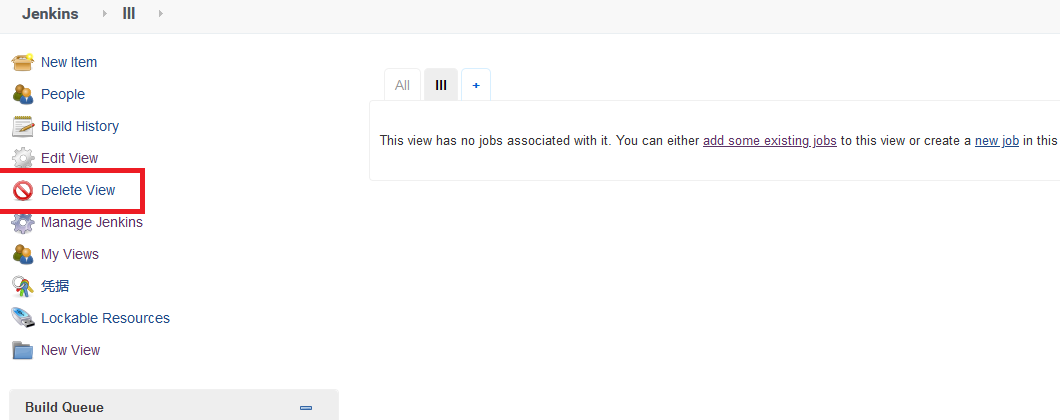This screenshot has height=420, width=1060.
Task: Click the Manage Jenkins gear icon
Action: (x=22, y=222)
